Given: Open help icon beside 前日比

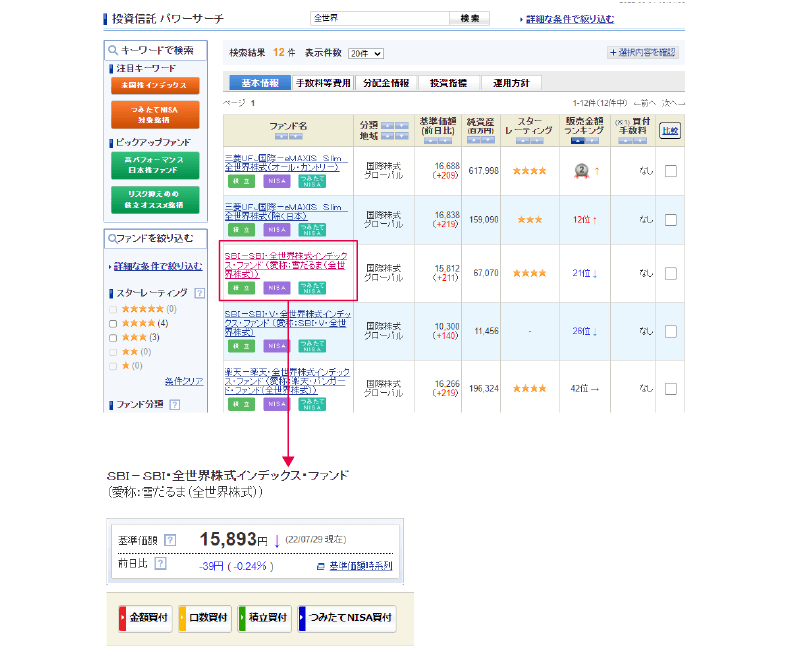Looking at the screenshot, I should 160,564.
